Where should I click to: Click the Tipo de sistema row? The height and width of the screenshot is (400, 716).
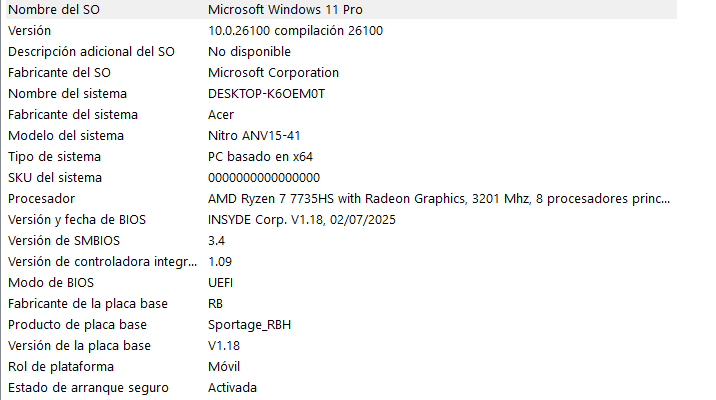tap(341, 157)
